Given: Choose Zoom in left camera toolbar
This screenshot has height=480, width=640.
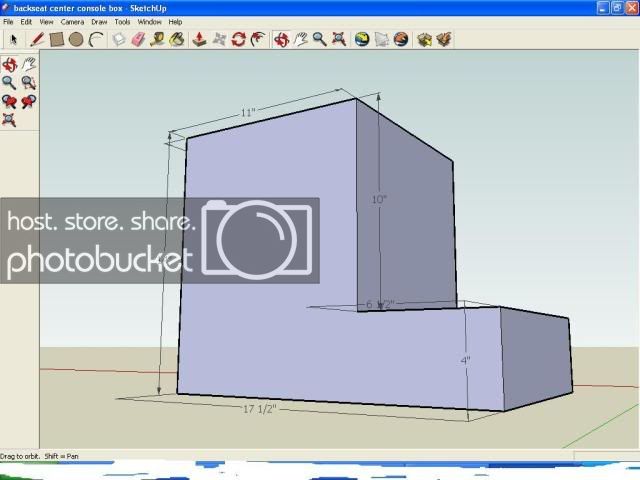Looking at the screenshot, I should click(9, 83).
